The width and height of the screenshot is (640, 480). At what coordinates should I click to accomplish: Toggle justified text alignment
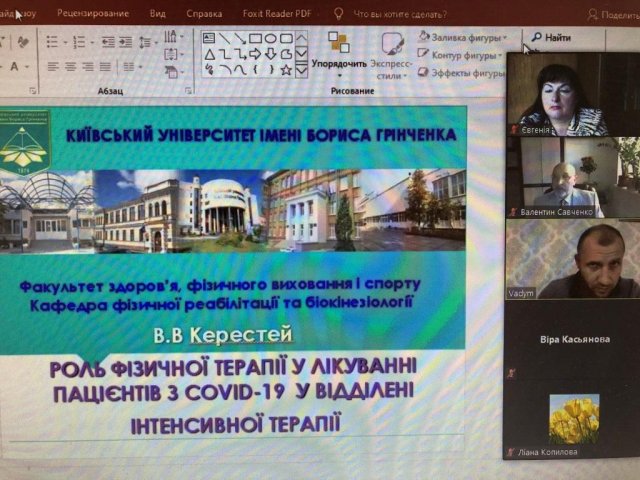[104, 67]
